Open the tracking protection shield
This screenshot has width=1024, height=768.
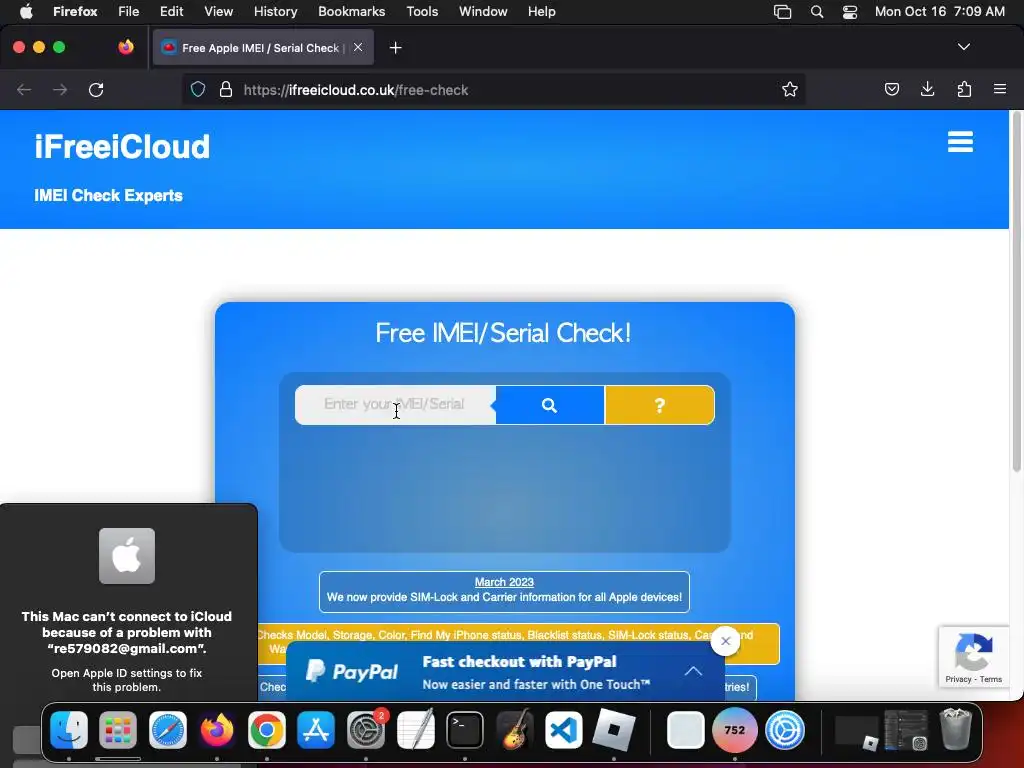[198, 89]
